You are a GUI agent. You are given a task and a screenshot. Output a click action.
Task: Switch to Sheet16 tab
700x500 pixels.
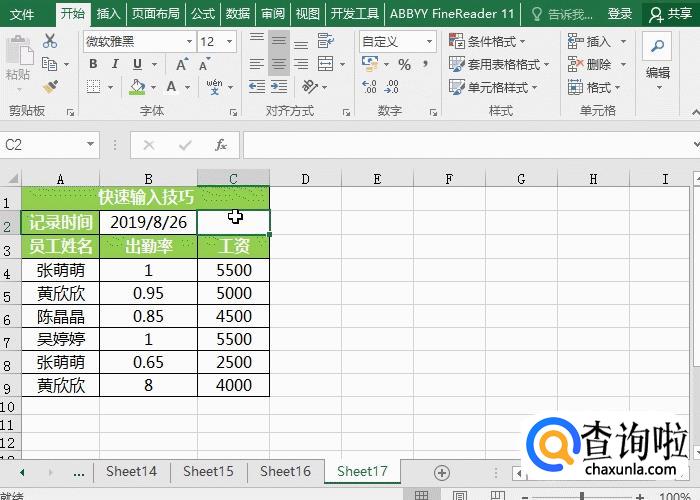285,471
